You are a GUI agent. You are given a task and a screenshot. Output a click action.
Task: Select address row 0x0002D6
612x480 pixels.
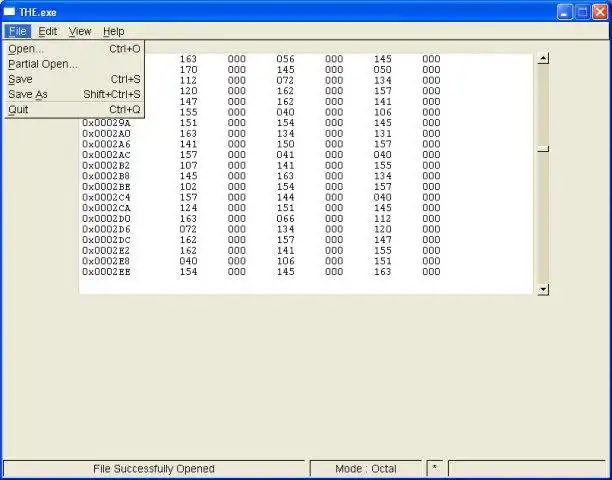[x=106, y=229]
